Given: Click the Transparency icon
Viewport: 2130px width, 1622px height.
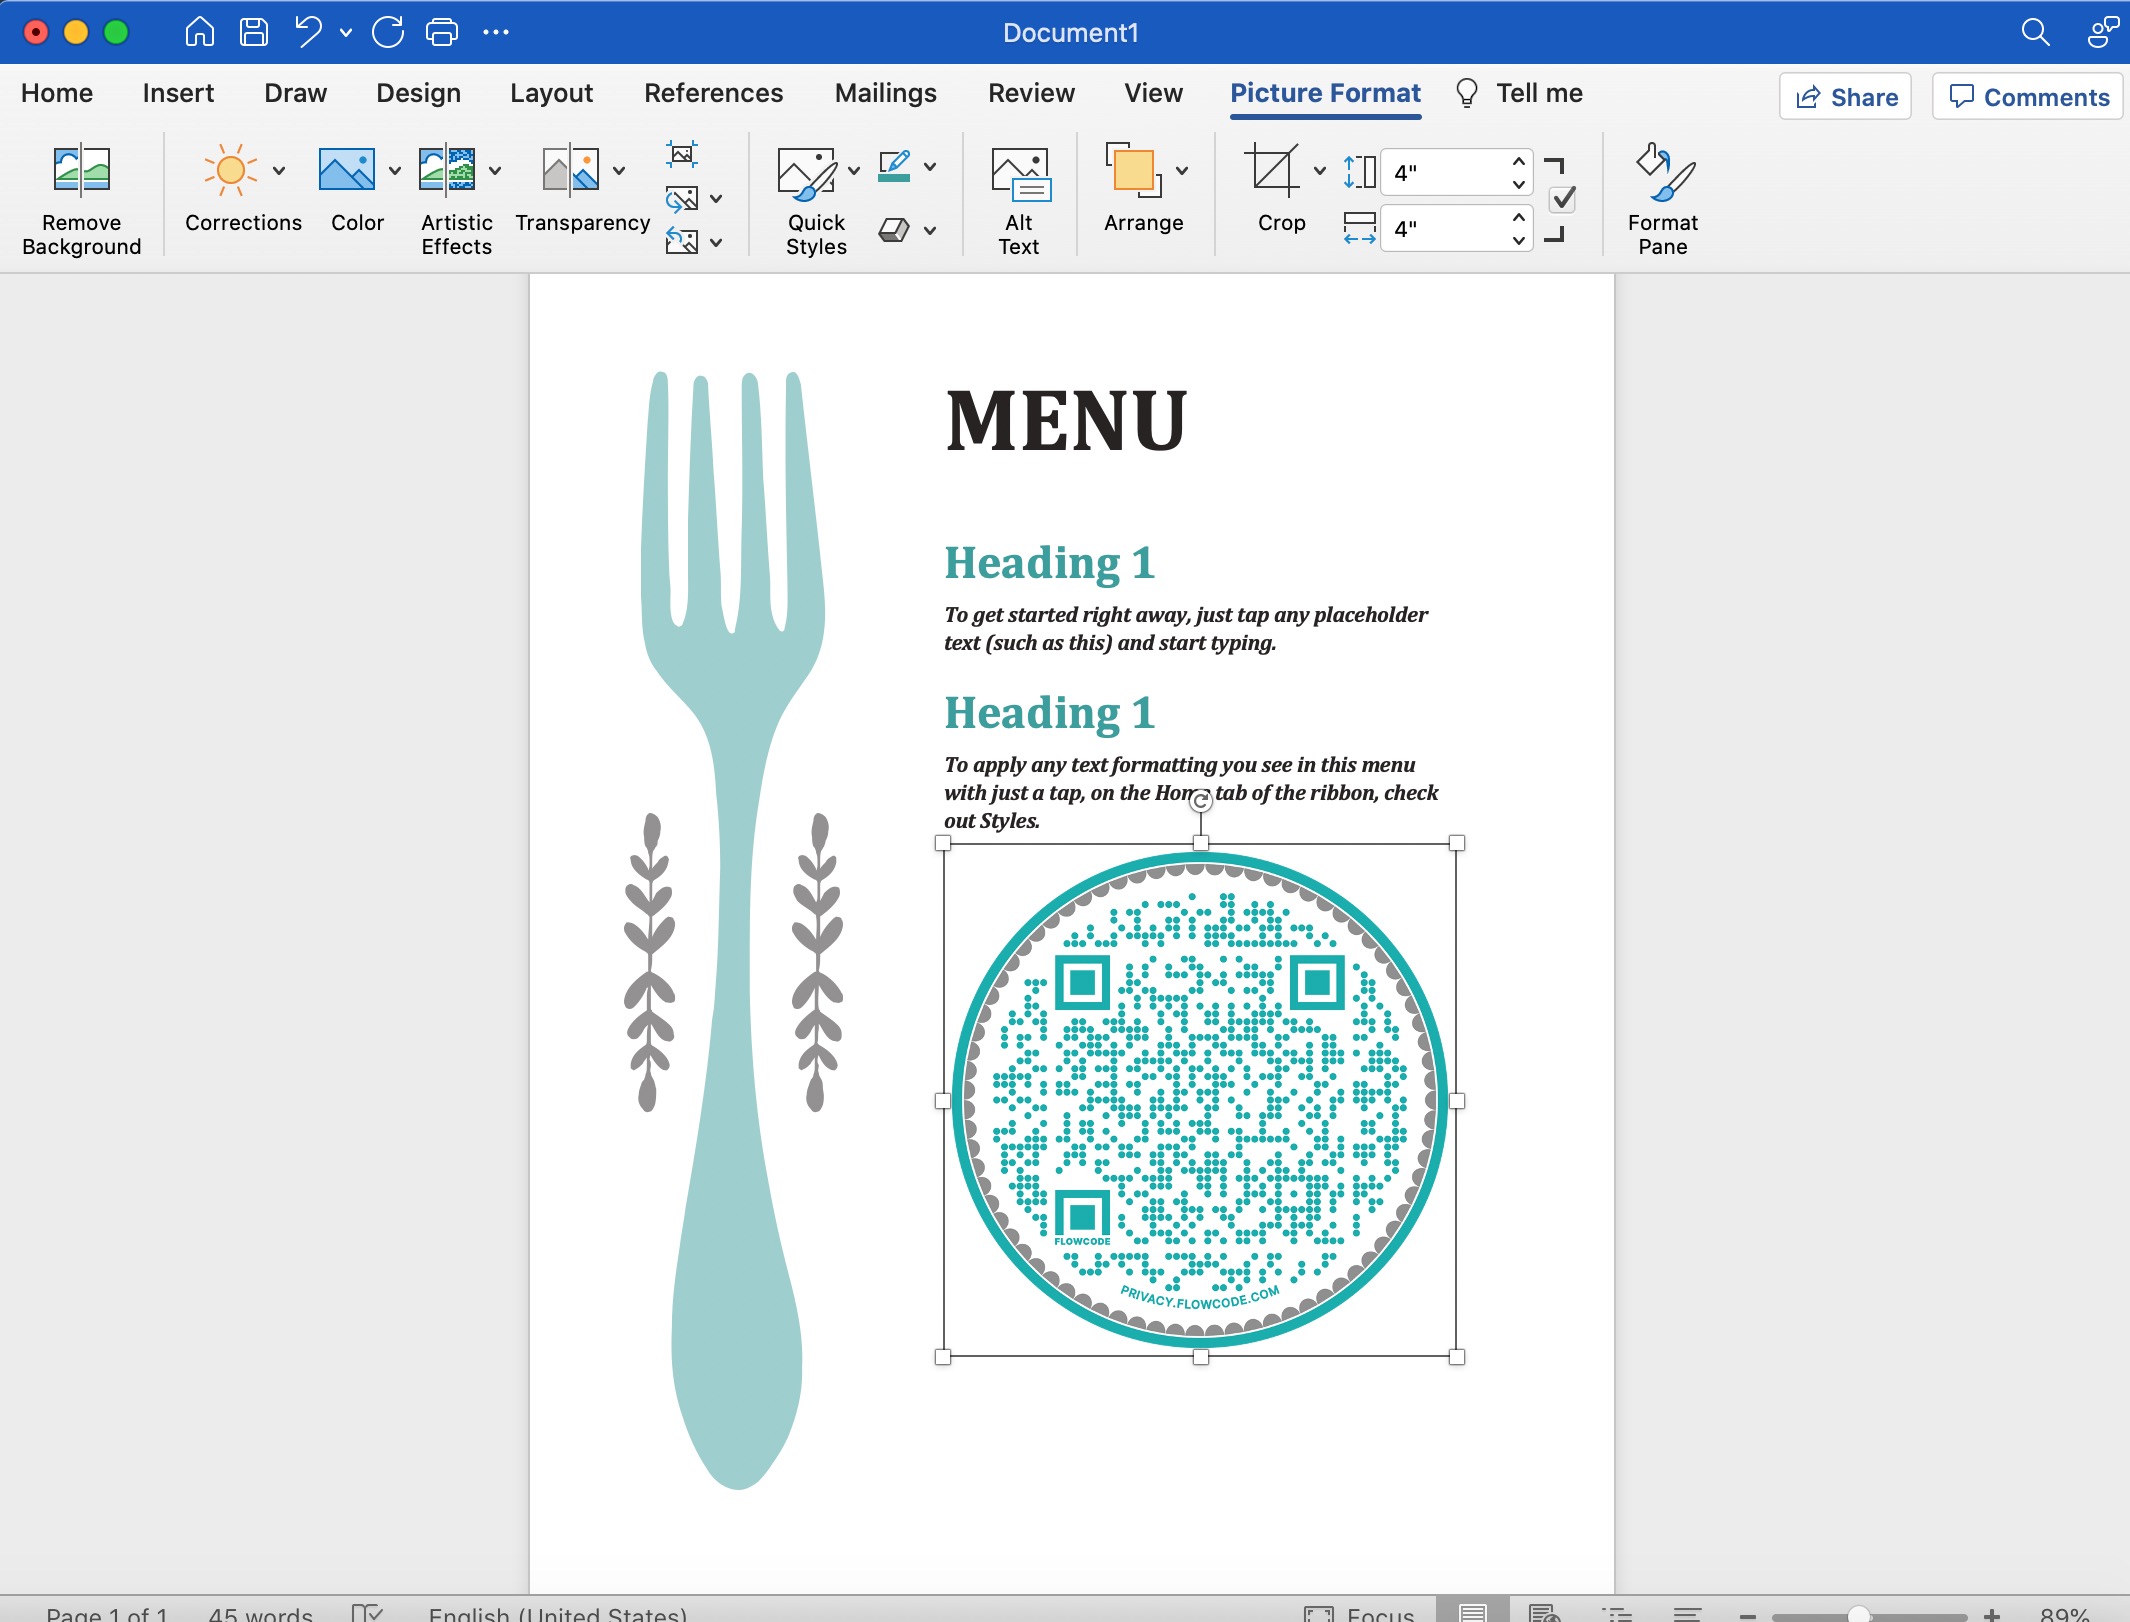Looking at the screenshot, I should click(x=570, y=169).
